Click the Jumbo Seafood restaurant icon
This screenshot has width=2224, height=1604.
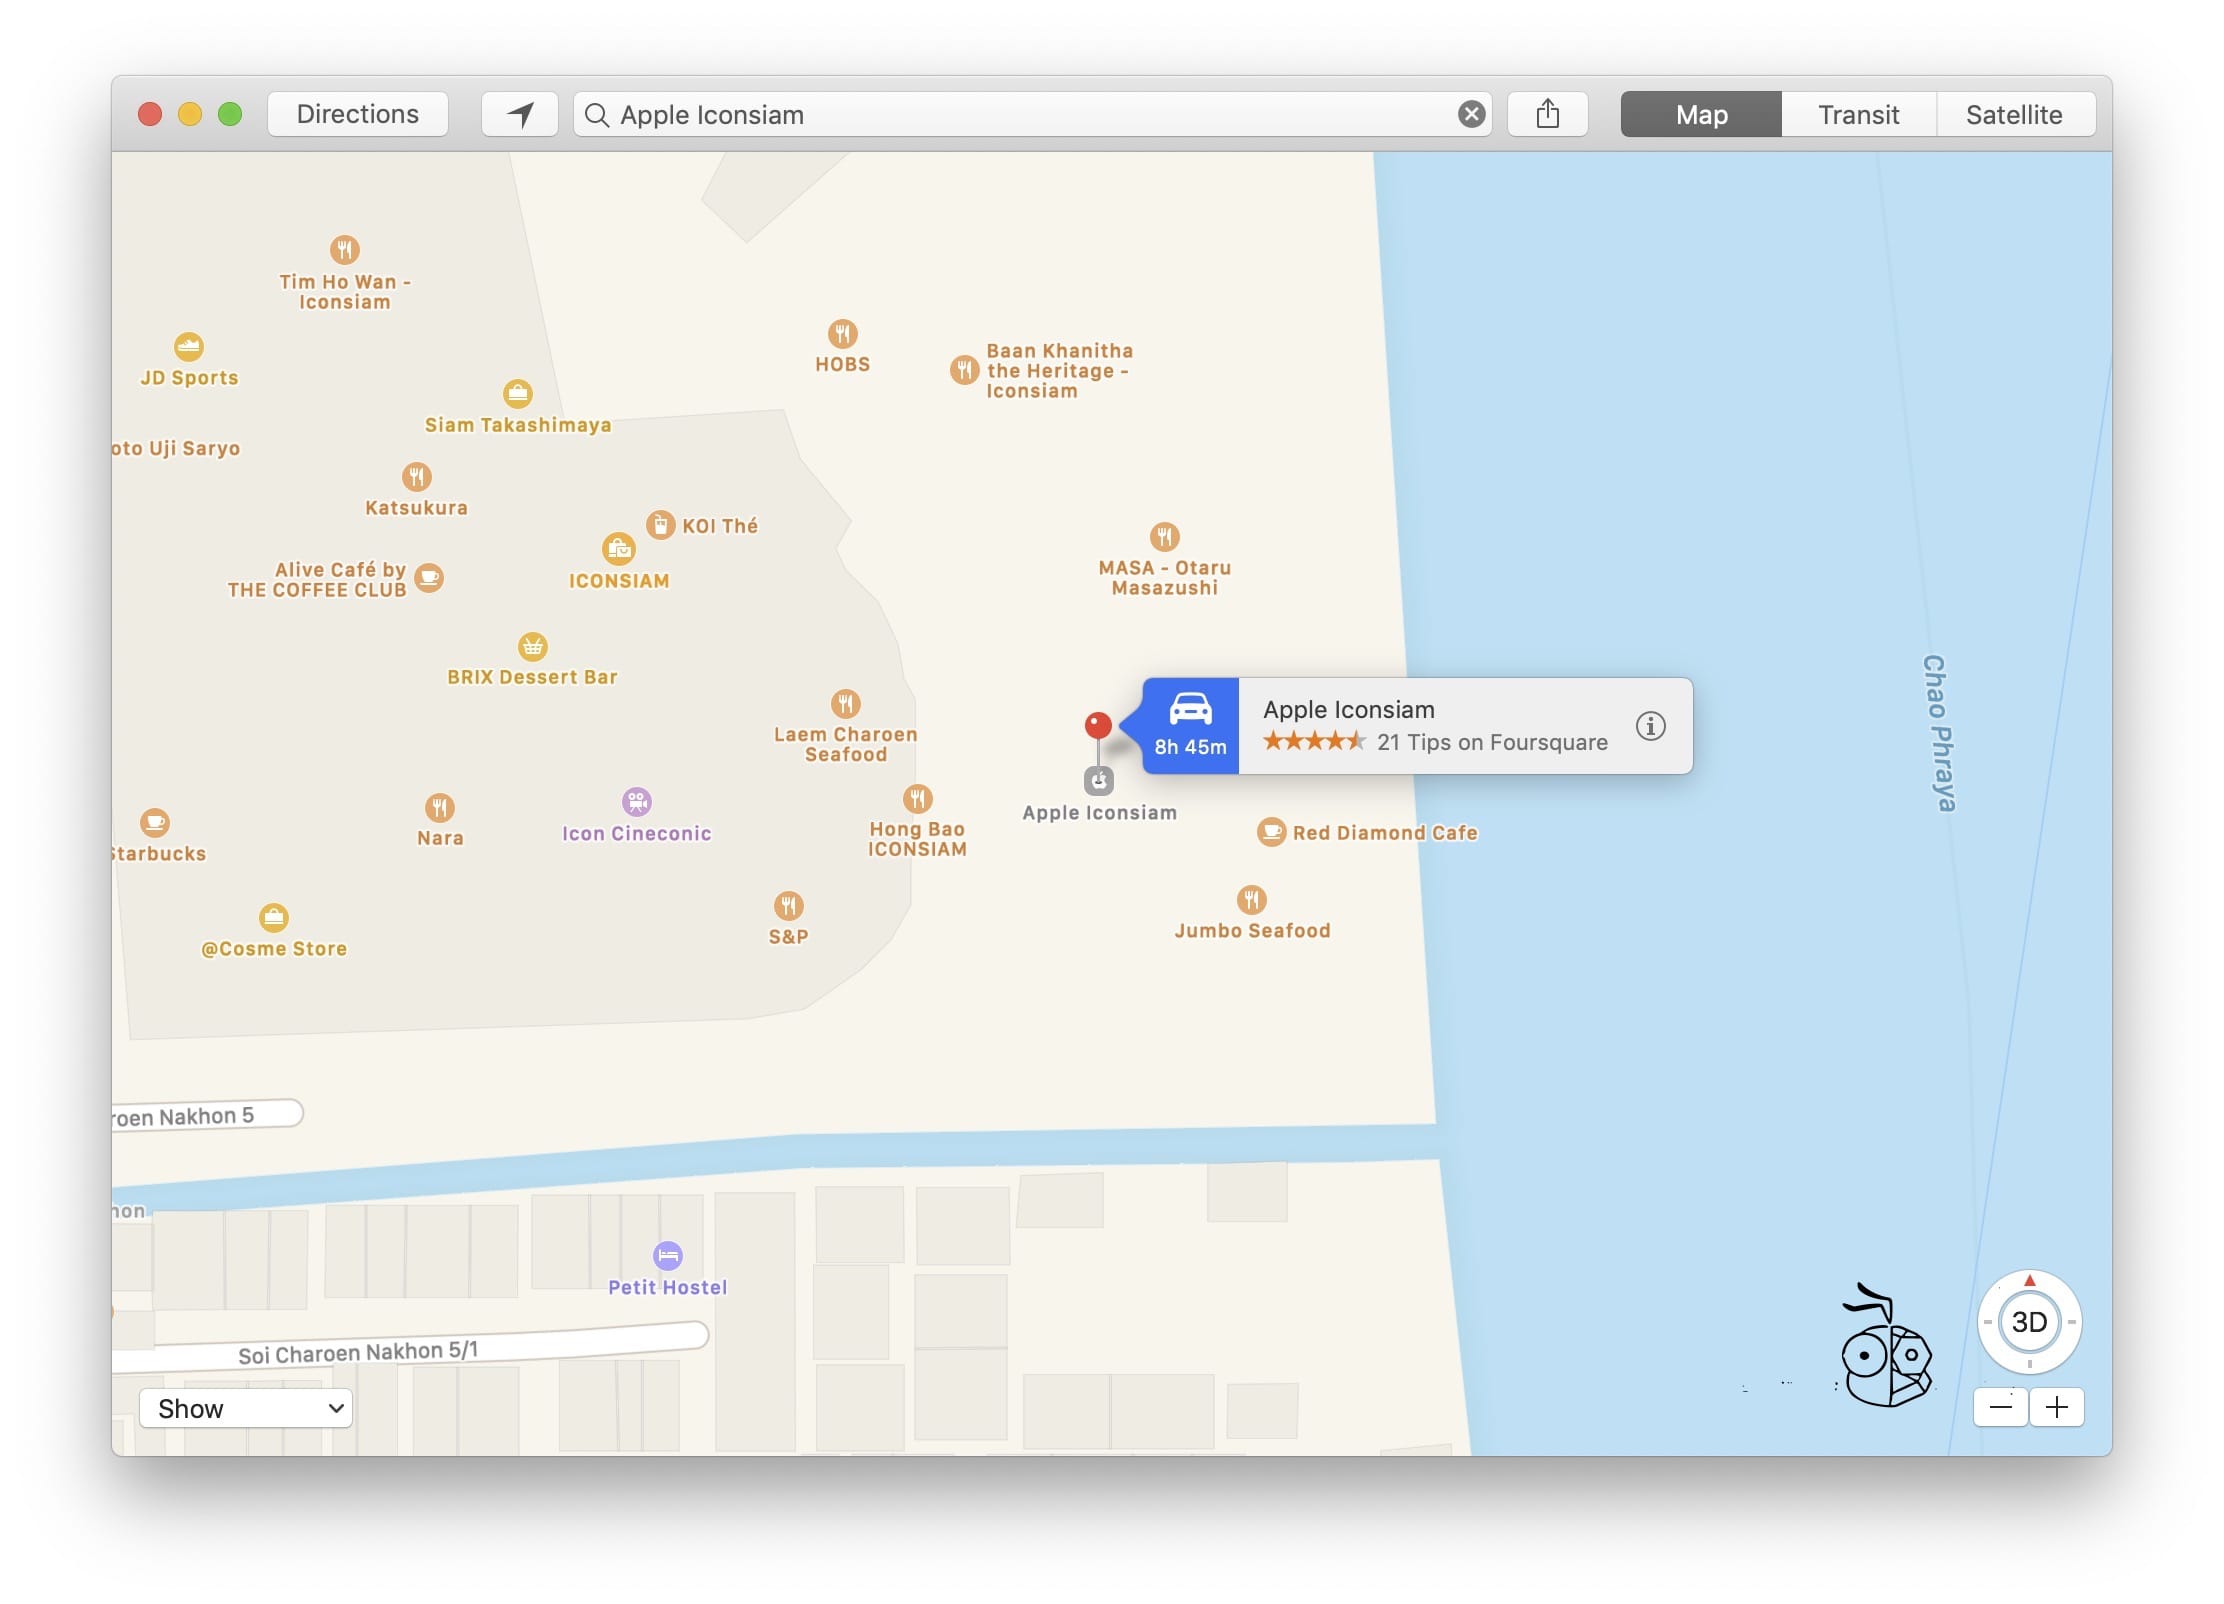(x=1251, y=901)
